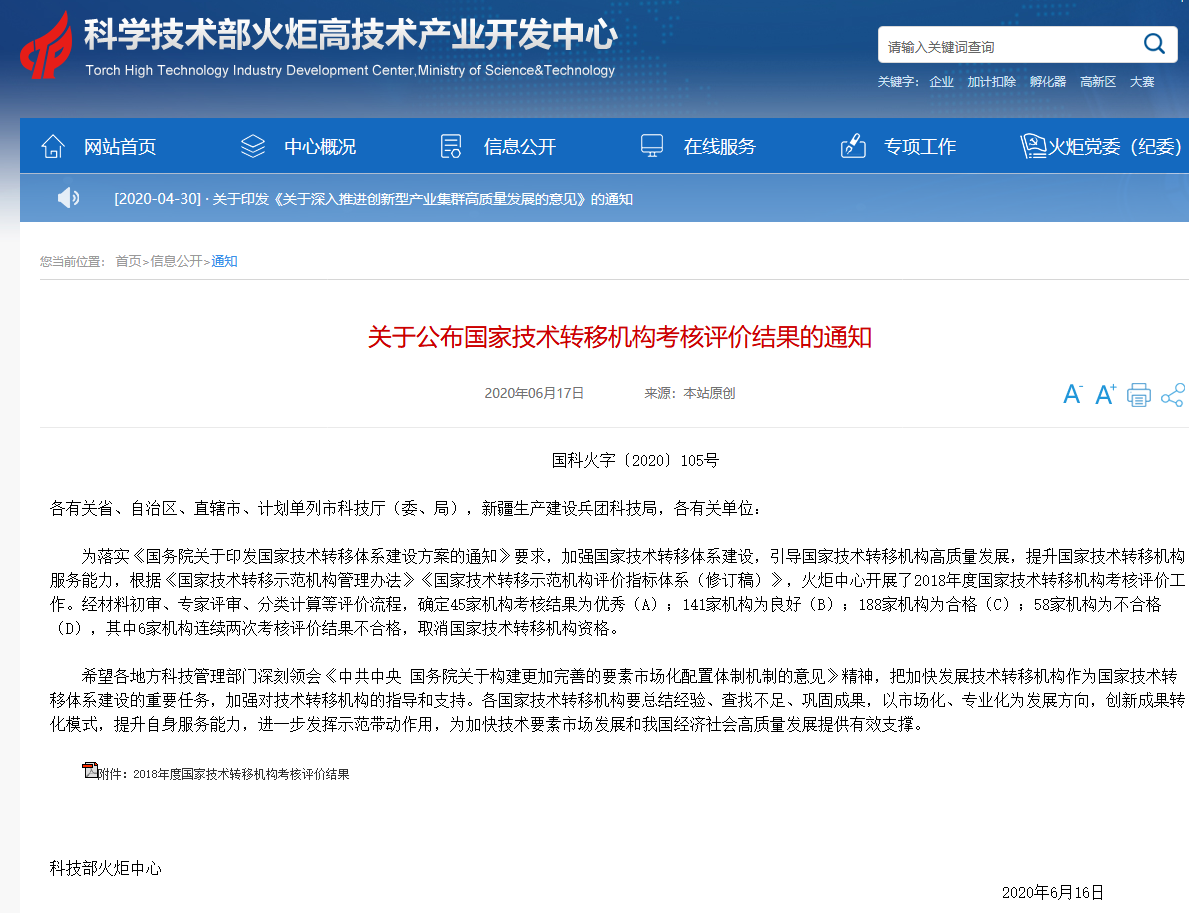Click the 企业 keyword link
Image resolution: width=1189 pixels, height=913 pixels.
click(x=941, y=81)
